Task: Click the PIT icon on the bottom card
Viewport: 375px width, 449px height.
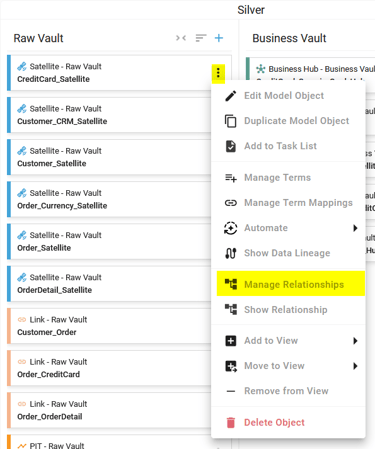Action: 22,446
